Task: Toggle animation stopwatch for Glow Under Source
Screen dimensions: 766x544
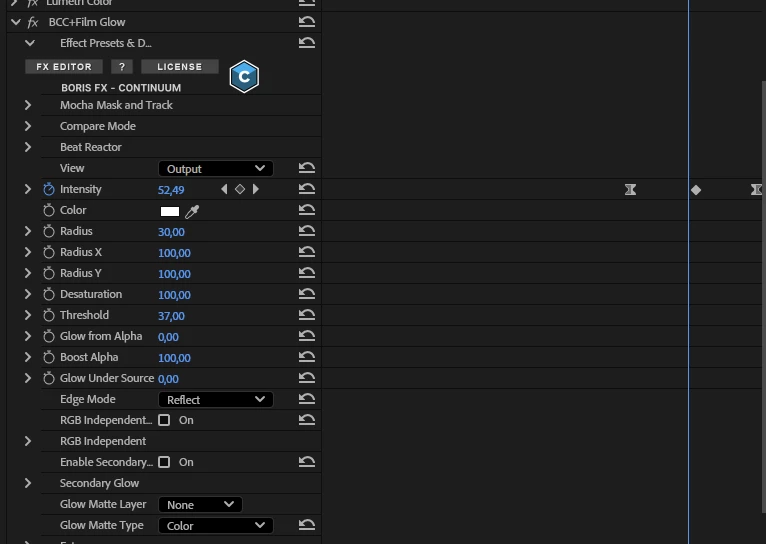Action: (49, 378)
